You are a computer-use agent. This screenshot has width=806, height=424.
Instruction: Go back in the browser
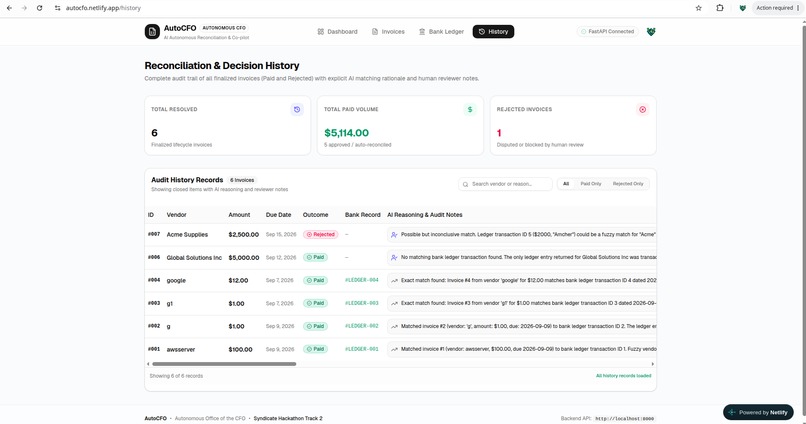[x=9, y=8]
